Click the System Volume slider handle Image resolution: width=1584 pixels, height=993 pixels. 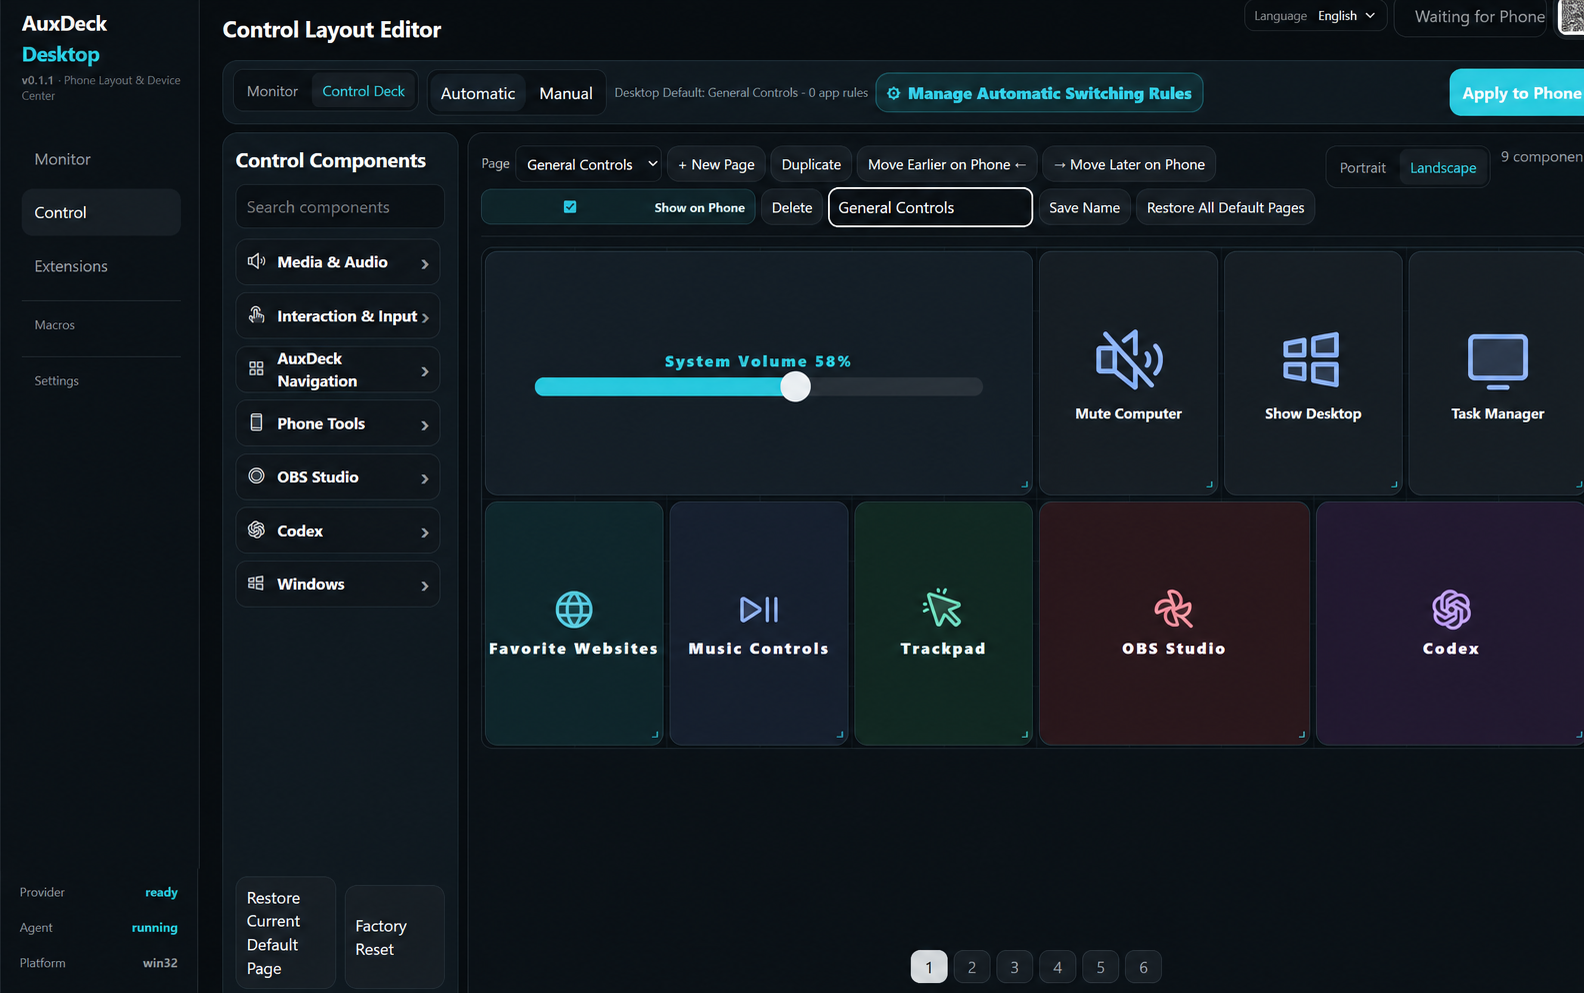pos(795,386)
